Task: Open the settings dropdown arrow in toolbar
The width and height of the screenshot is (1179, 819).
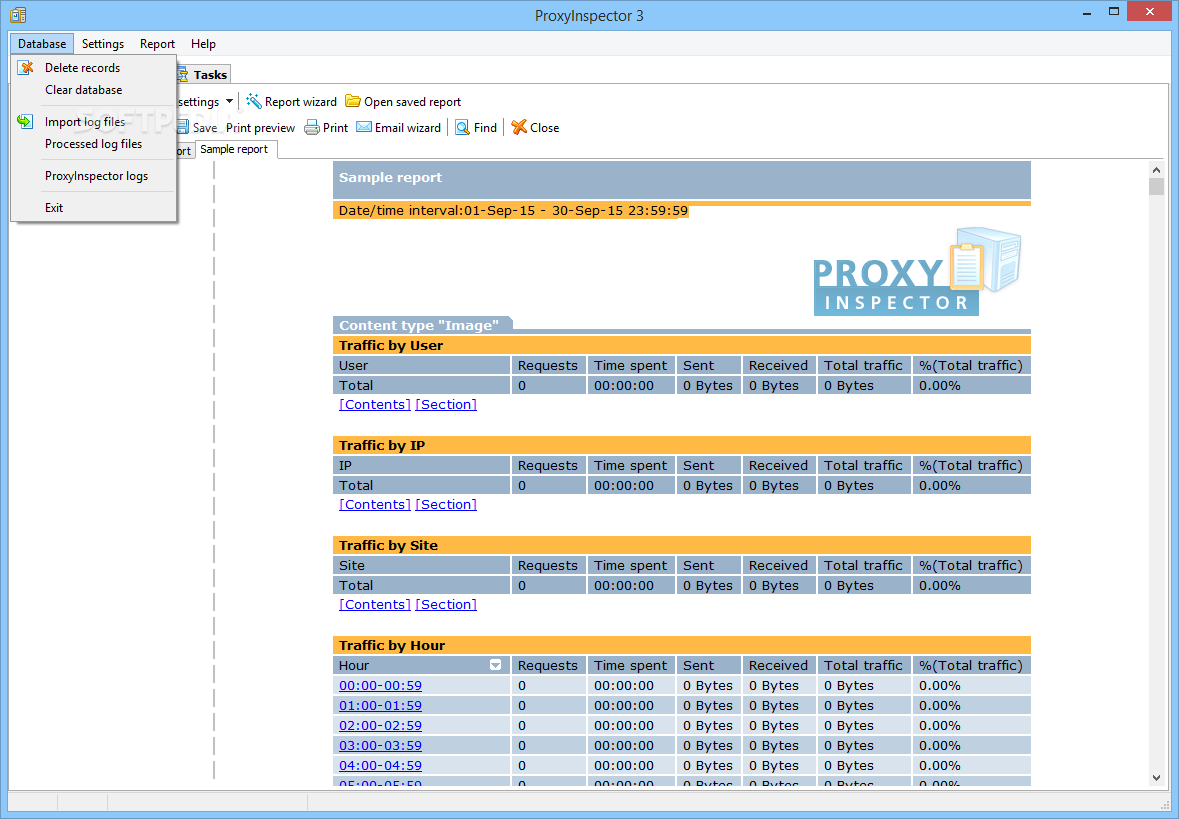Action: pyautogui.click(x=229, y=102)
